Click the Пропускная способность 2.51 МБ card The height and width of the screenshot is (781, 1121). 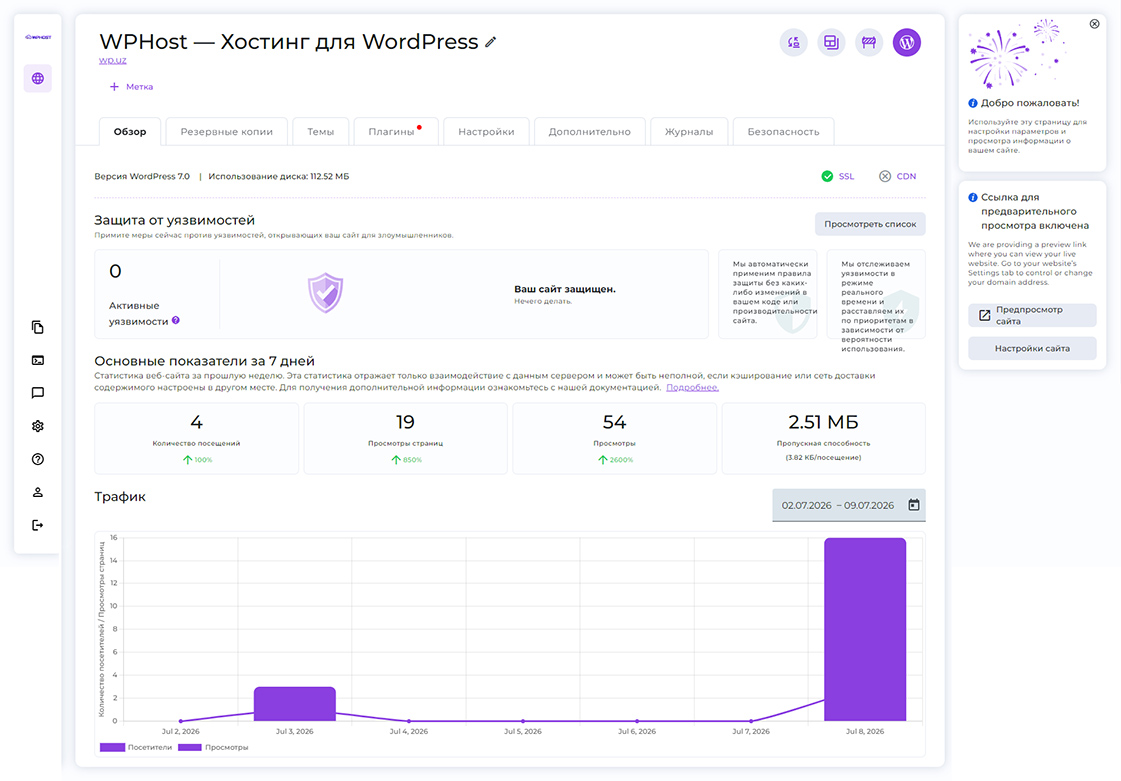(824, 438)
